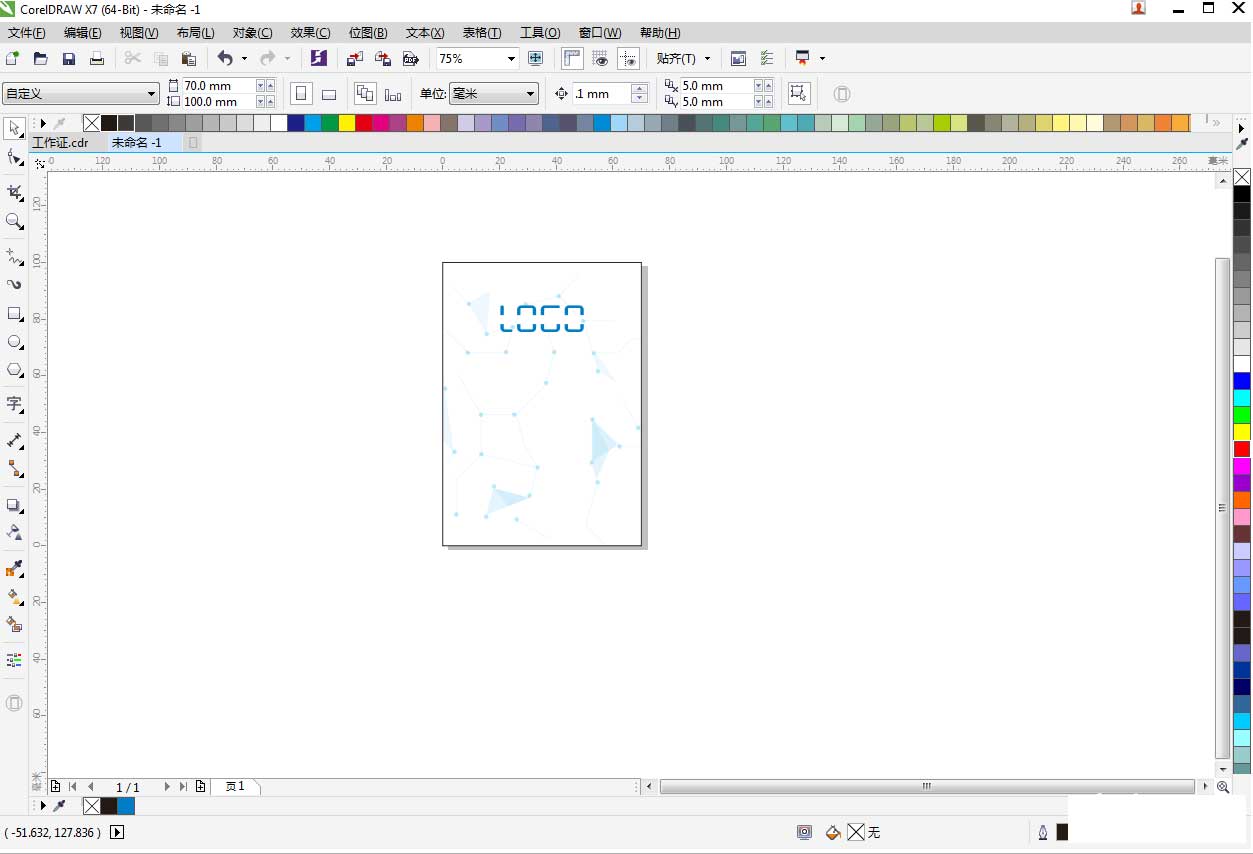
Task: Open the 效果(C) menu
Action: (310, 33)
